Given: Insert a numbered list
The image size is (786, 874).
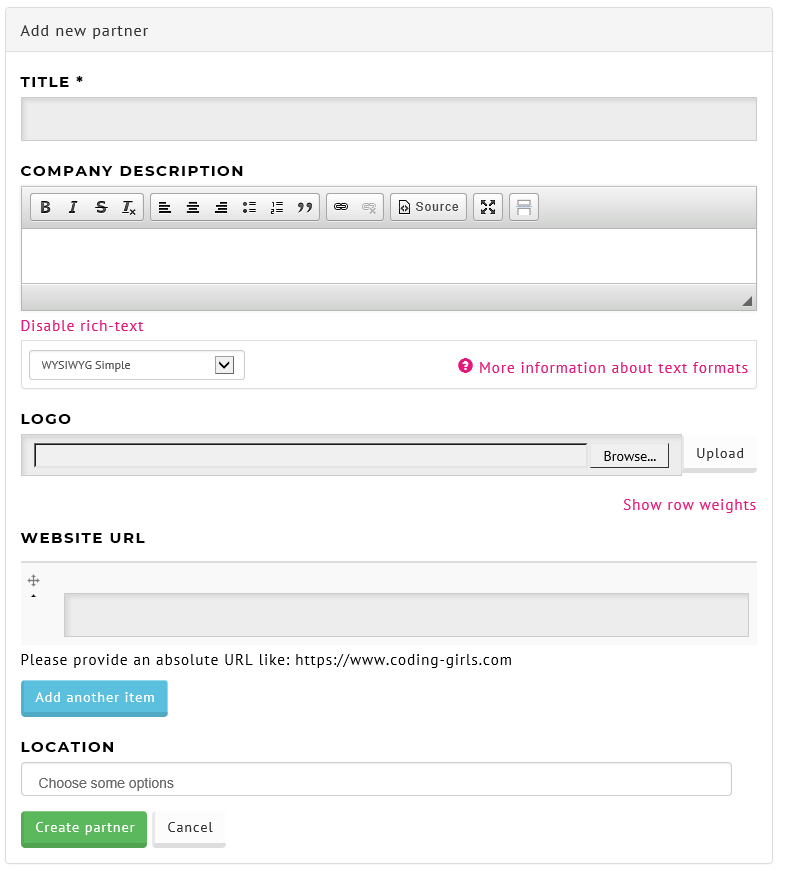Looking at the screenshot, I should (277, 207).
